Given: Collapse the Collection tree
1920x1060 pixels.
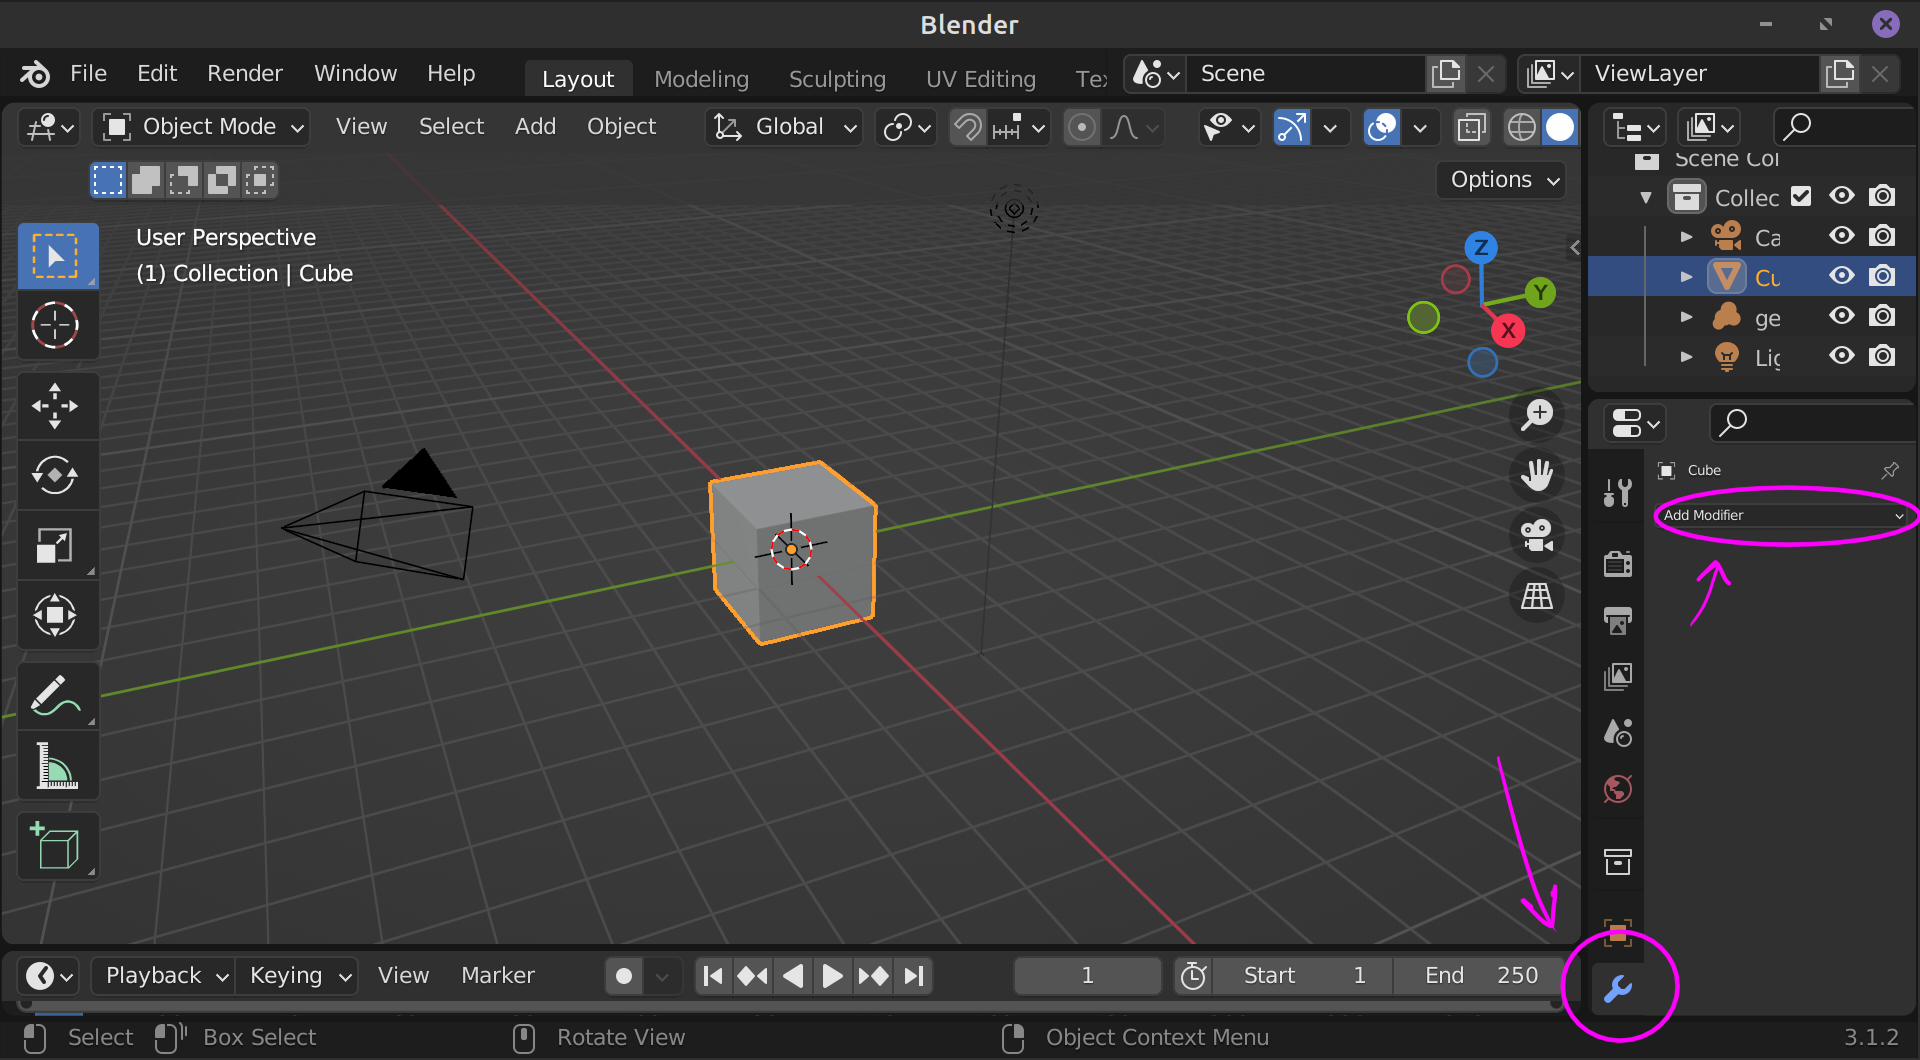Looking at the screenshot, I should (x=1646, y=197).
